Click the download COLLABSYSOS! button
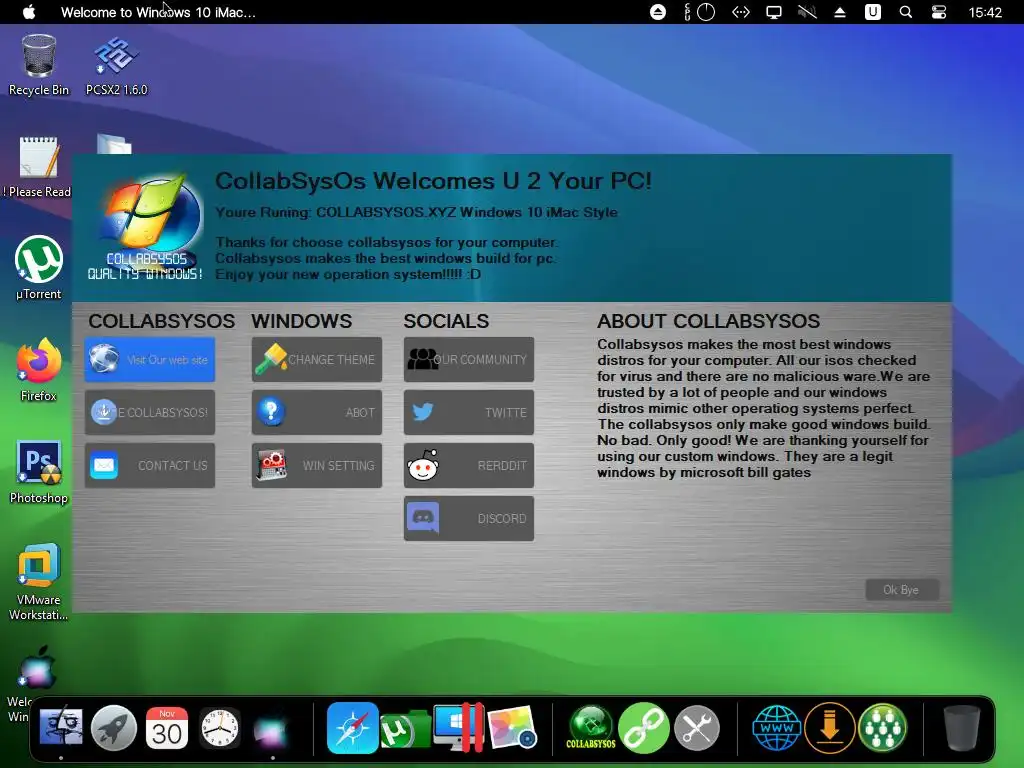The height and width of the screenshot is (768, 1024). tap(150, 412)
